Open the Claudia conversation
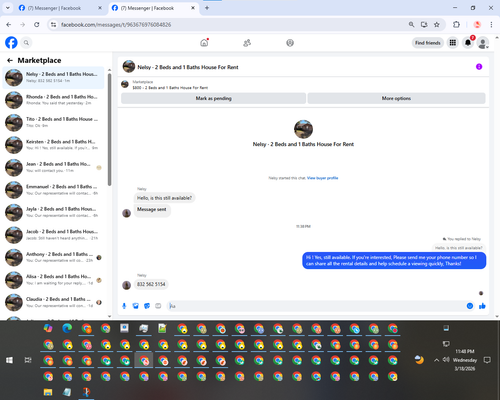The height and width of the screenshot is (400, 500). click(x=54, y=302)
